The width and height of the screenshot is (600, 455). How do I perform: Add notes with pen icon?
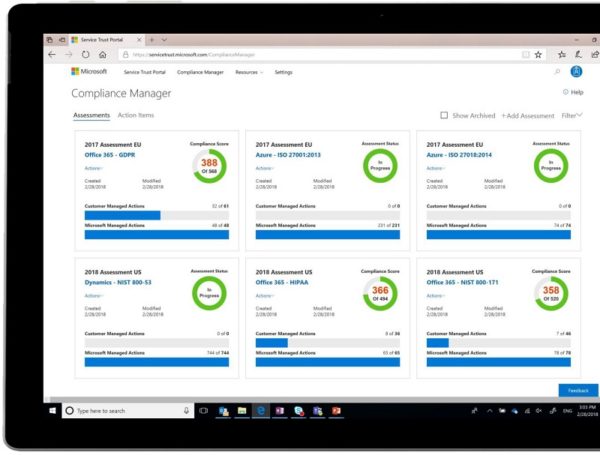pyautogui.click(x=579, y=55)
